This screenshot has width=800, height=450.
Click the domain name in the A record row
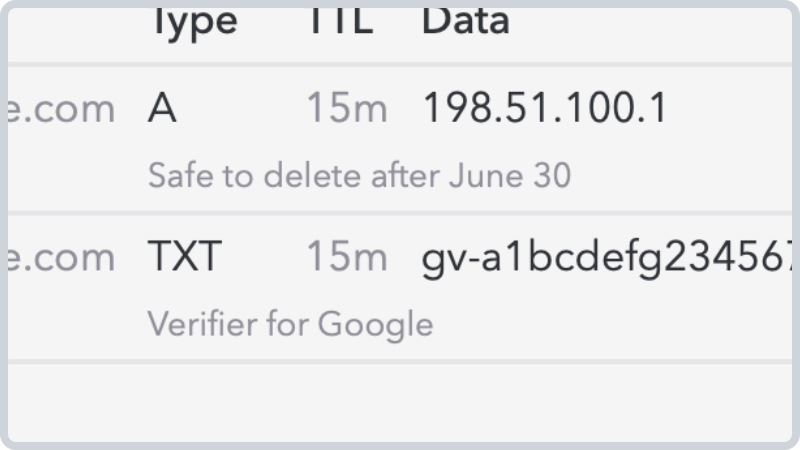click(61, 109)
